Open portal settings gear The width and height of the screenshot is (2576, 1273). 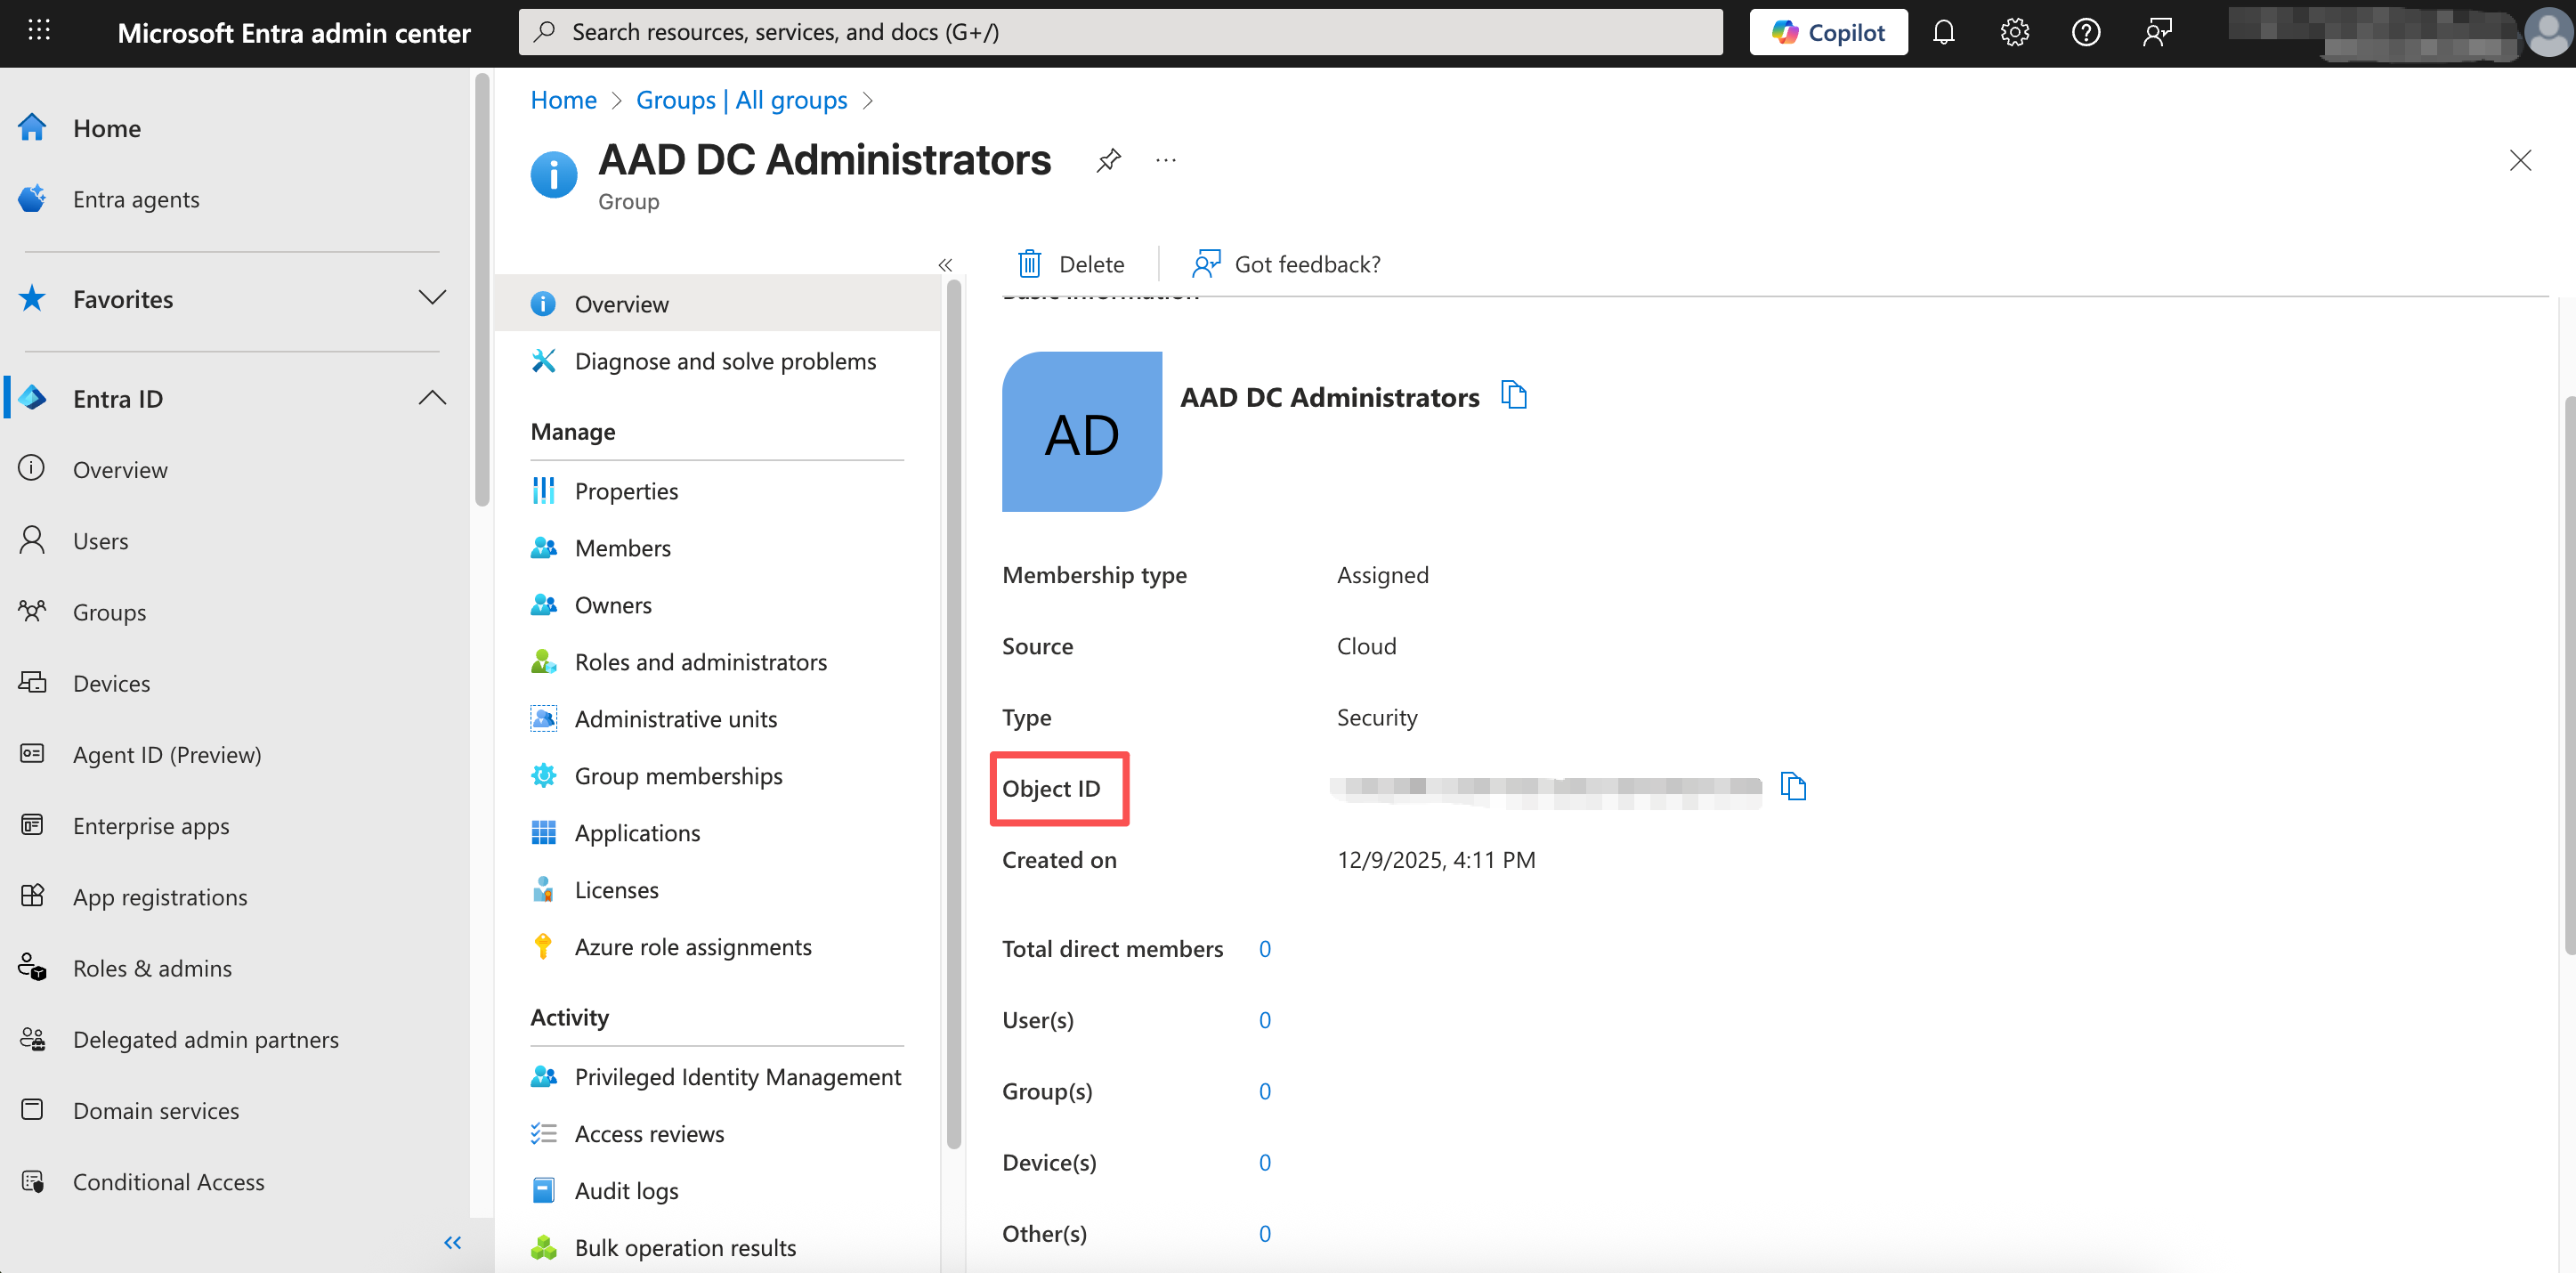pyautogui.click(x=2014, y=32)
